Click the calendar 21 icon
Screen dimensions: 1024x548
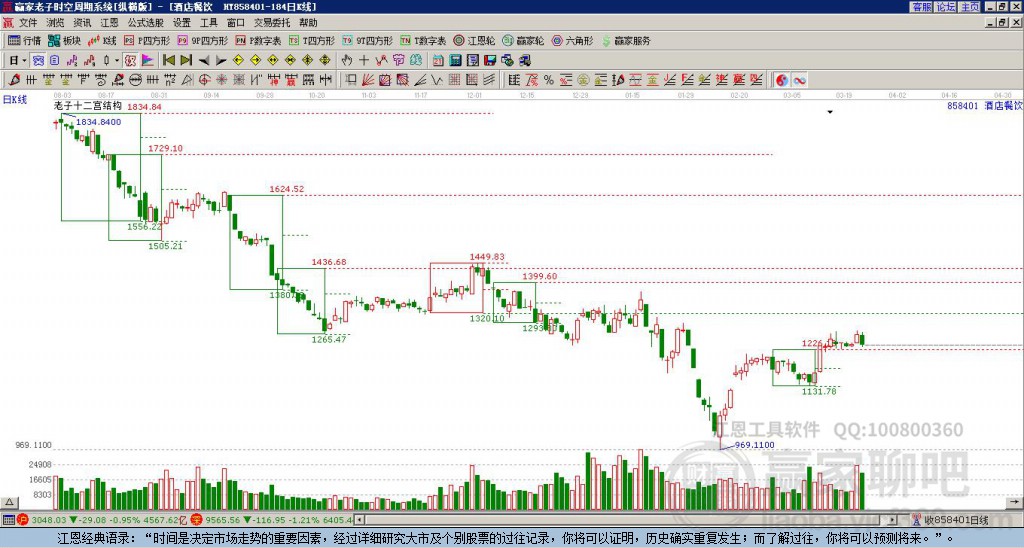(x=438, y=61)
